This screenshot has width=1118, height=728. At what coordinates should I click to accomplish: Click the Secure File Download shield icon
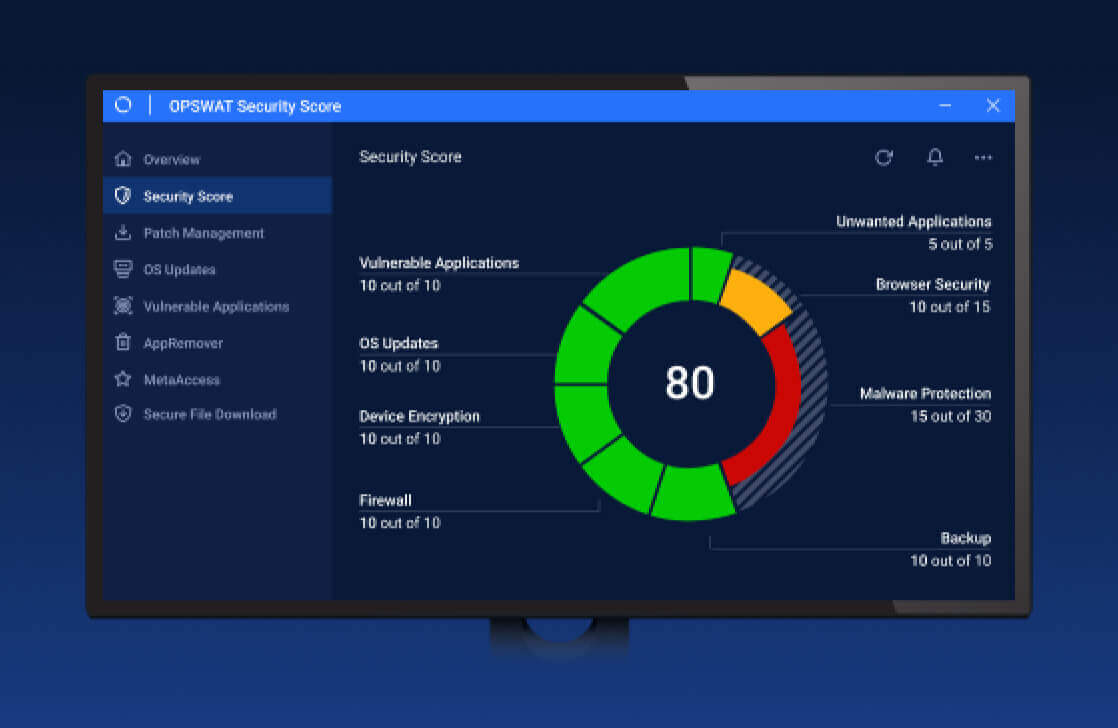click(123, 414)
